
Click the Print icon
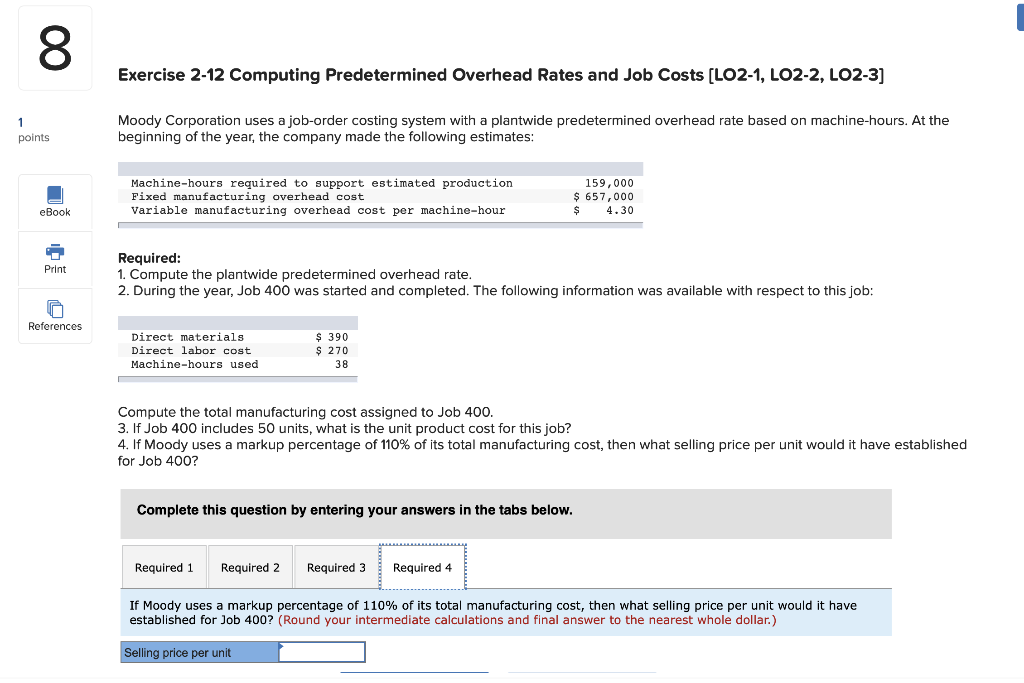point(55,251)
